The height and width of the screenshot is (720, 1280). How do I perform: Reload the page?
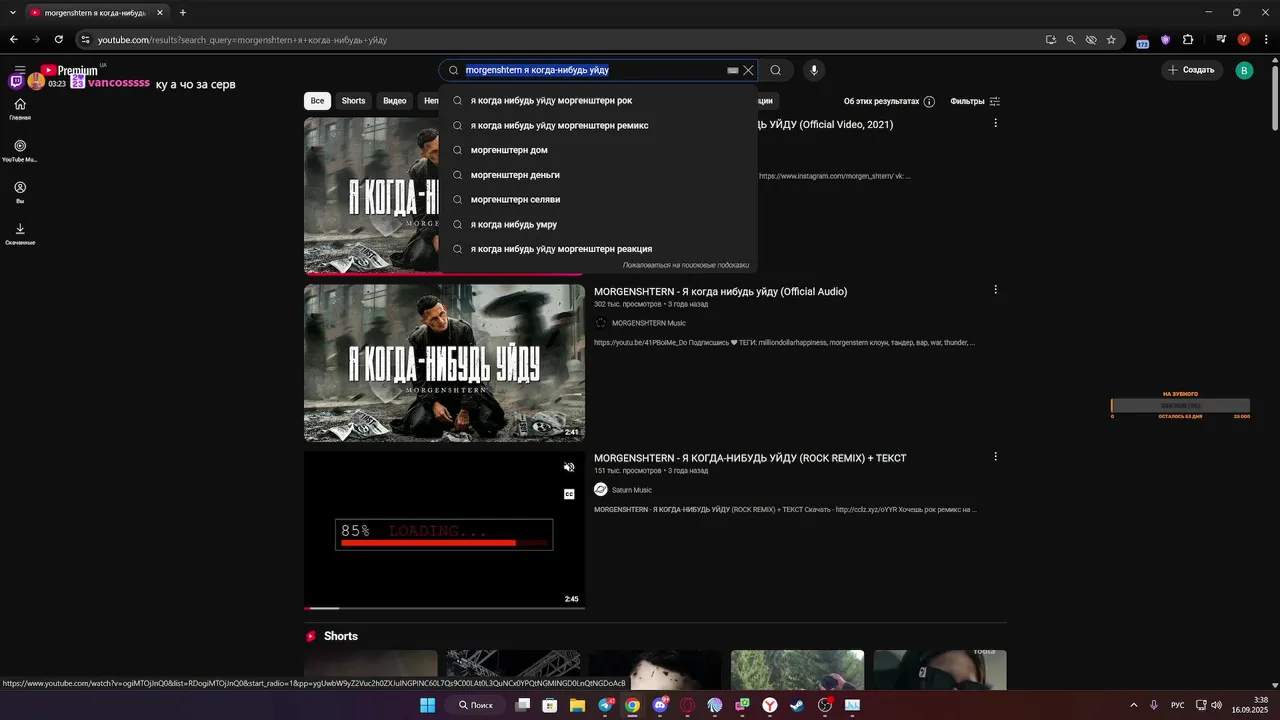point(59,40)
